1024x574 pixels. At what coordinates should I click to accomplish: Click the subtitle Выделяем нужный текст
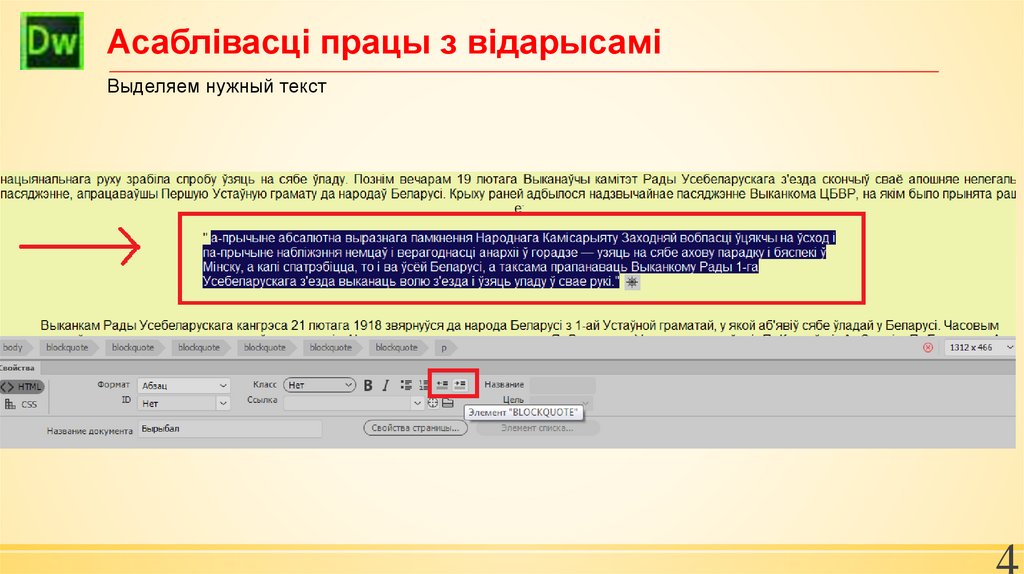coord(217,86)
